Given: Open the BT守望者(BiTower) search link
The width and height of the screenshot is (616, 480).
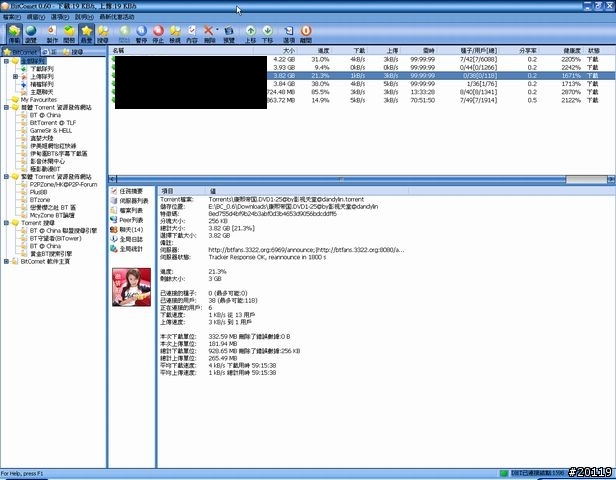Looking at the screenshot, I should [55, 238].
